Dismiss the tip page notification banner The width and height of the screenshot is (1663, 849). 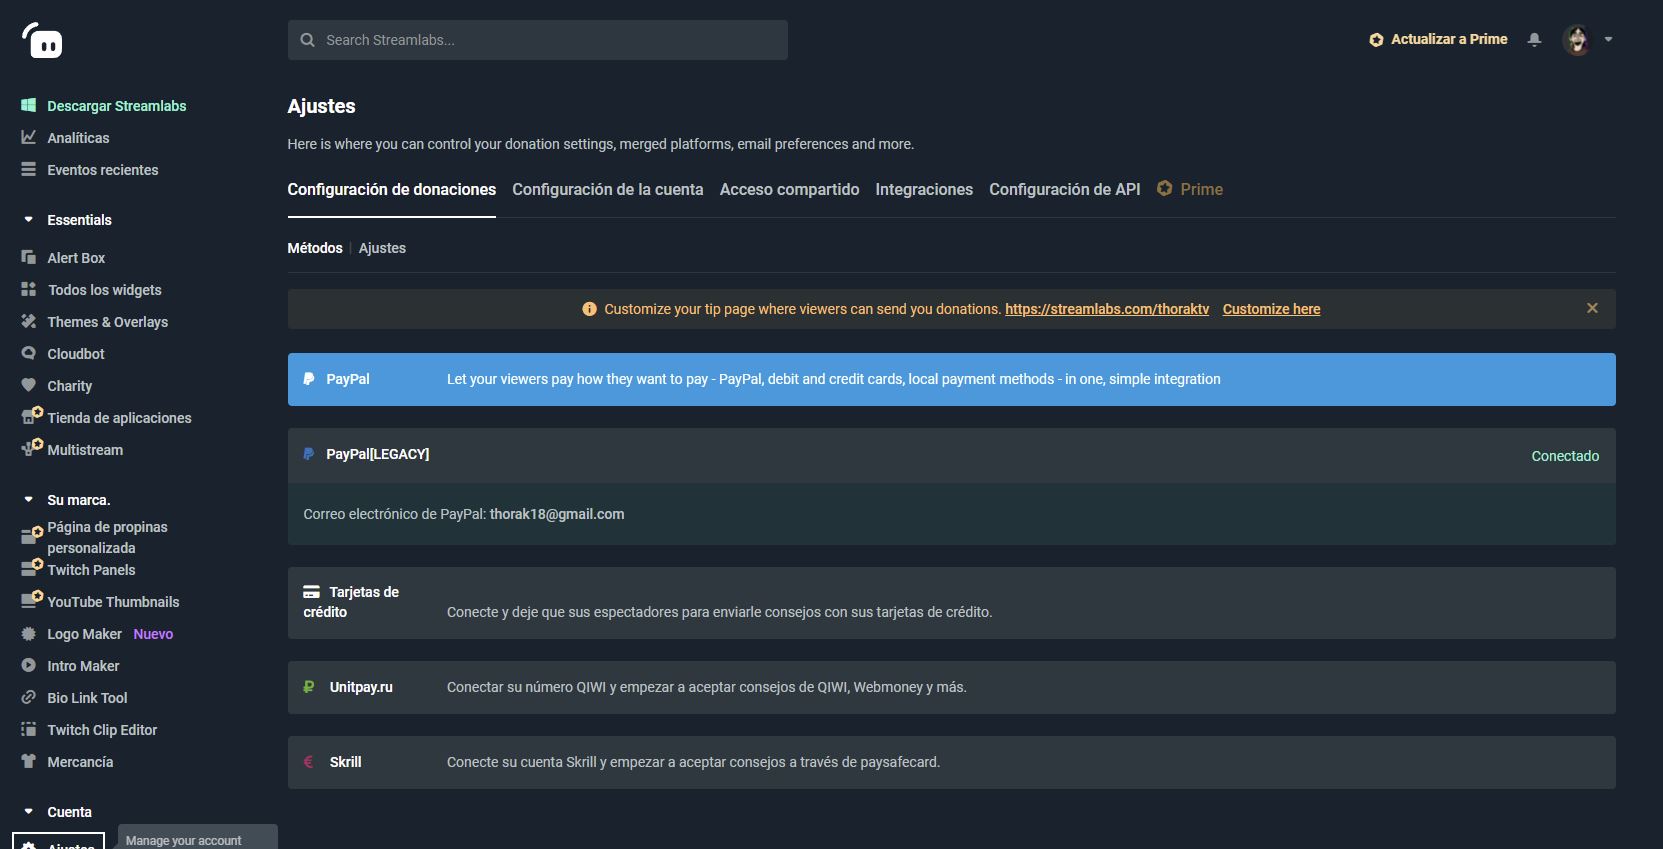[1592, 308]
